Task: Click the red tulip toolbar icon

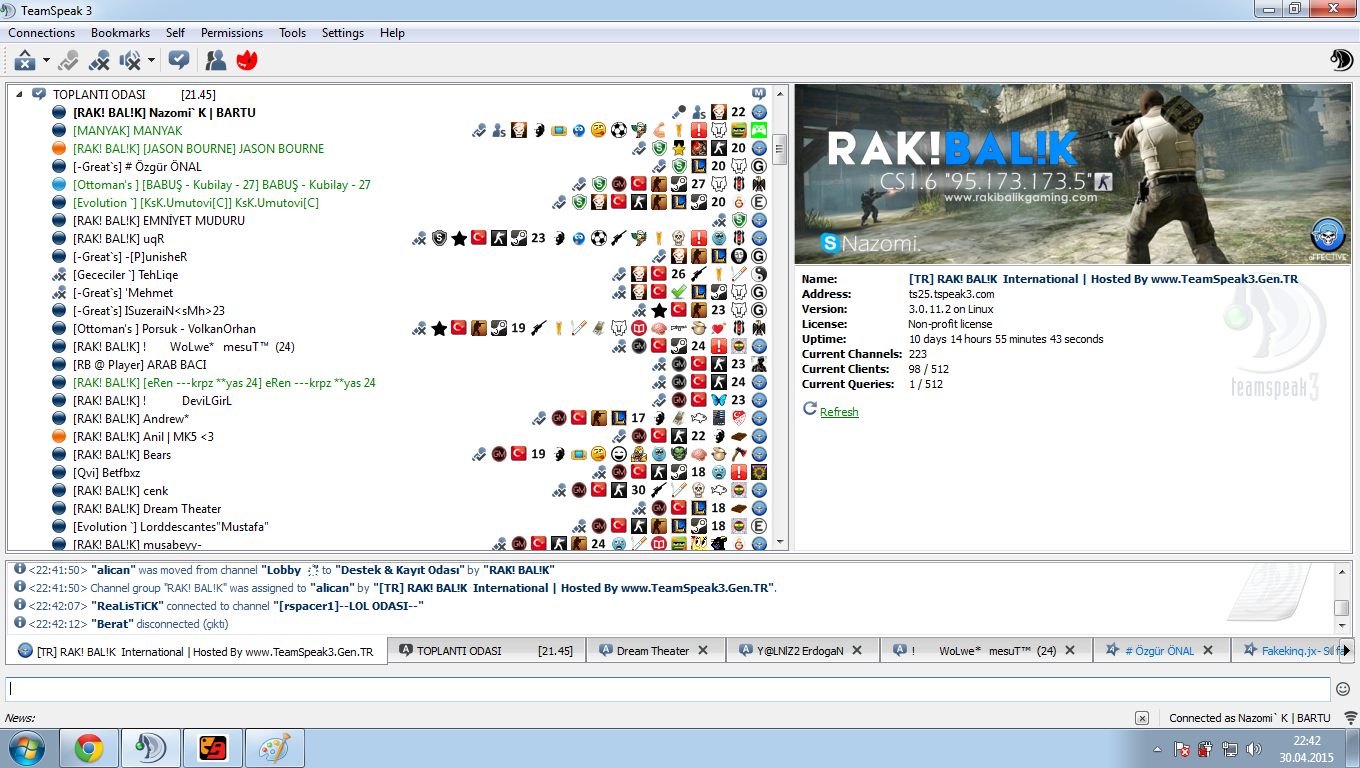Action: [x=246, y=61]
